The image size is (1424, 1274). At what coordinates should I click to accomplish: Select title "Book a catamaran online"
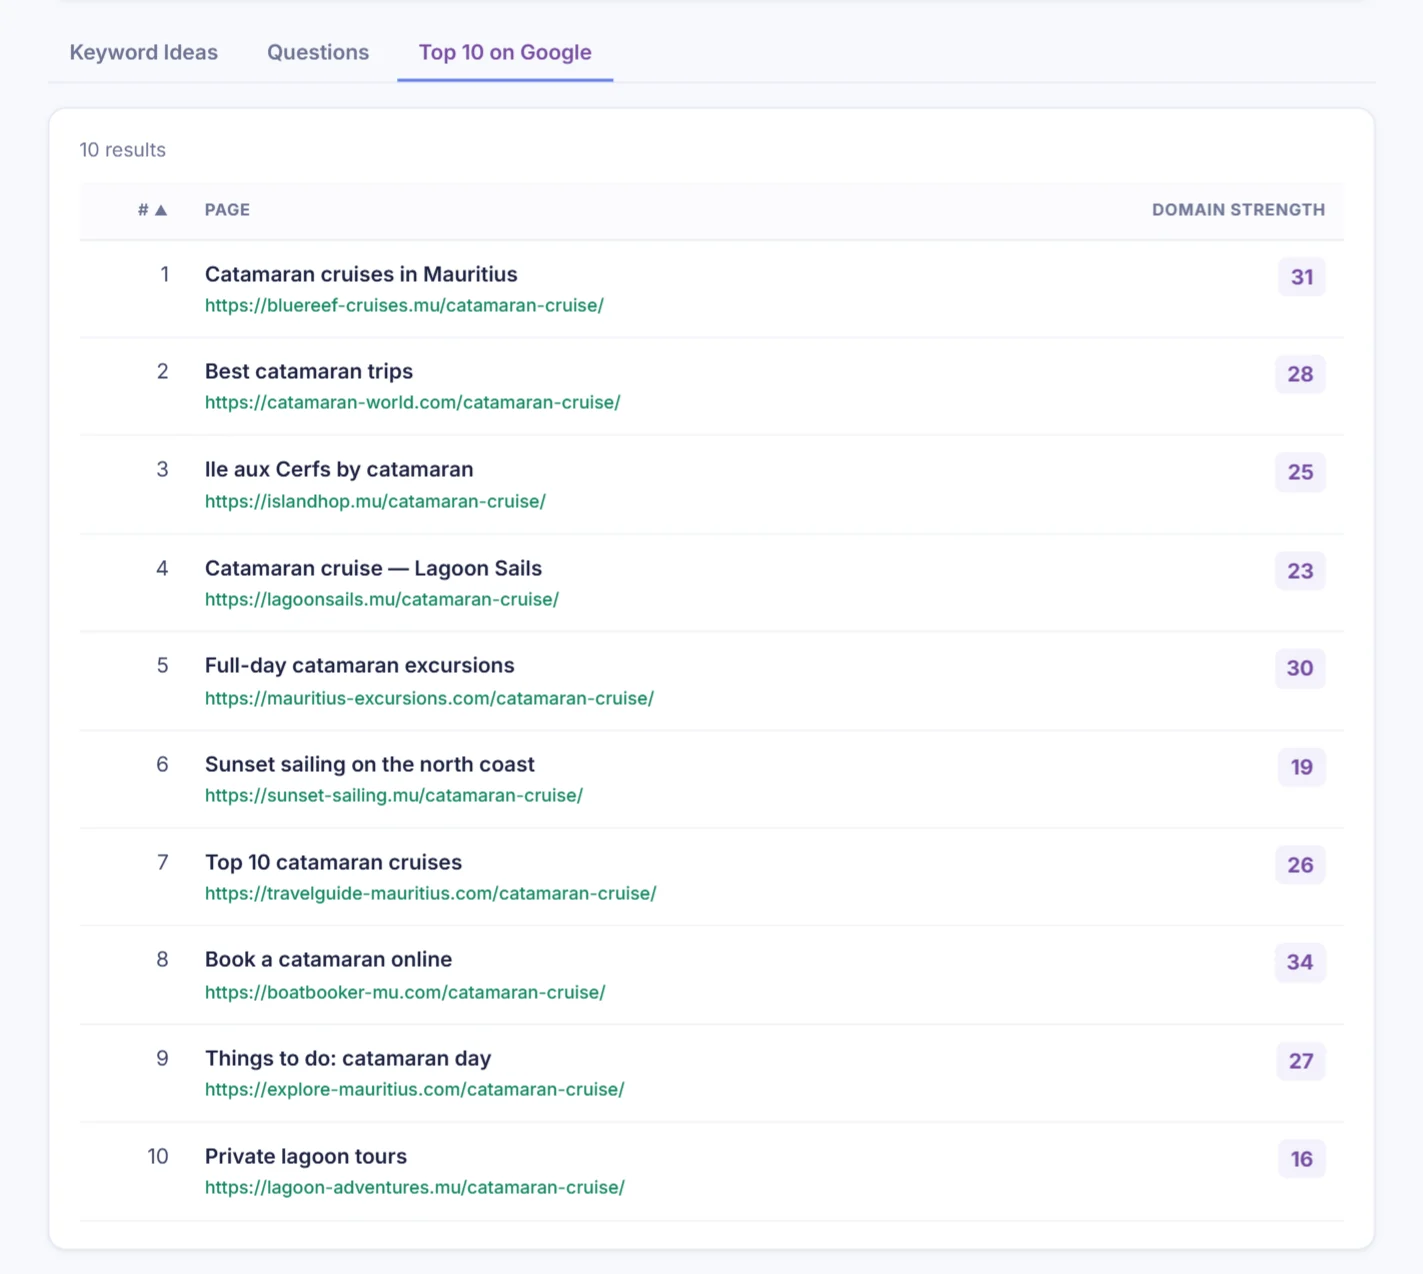click(328, 959)
